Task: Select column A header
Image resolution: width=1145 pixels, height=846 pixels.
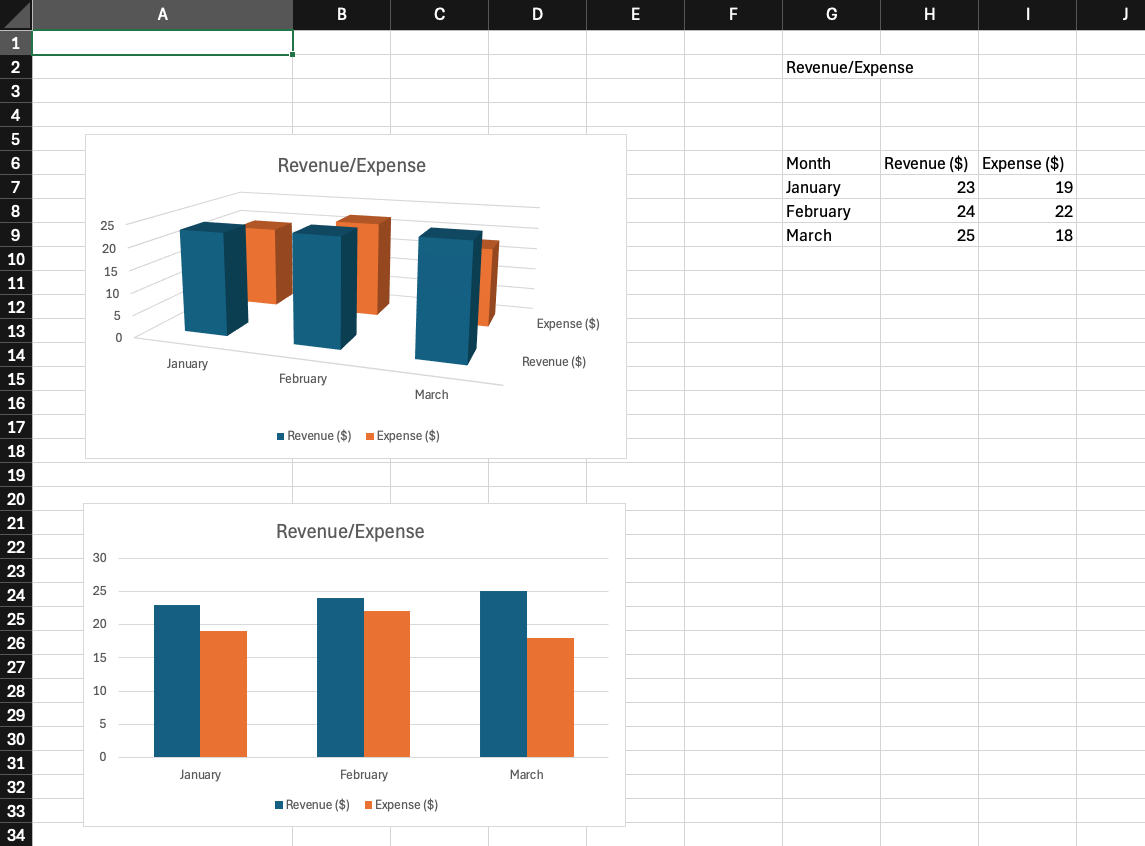Action: [162, 15]
